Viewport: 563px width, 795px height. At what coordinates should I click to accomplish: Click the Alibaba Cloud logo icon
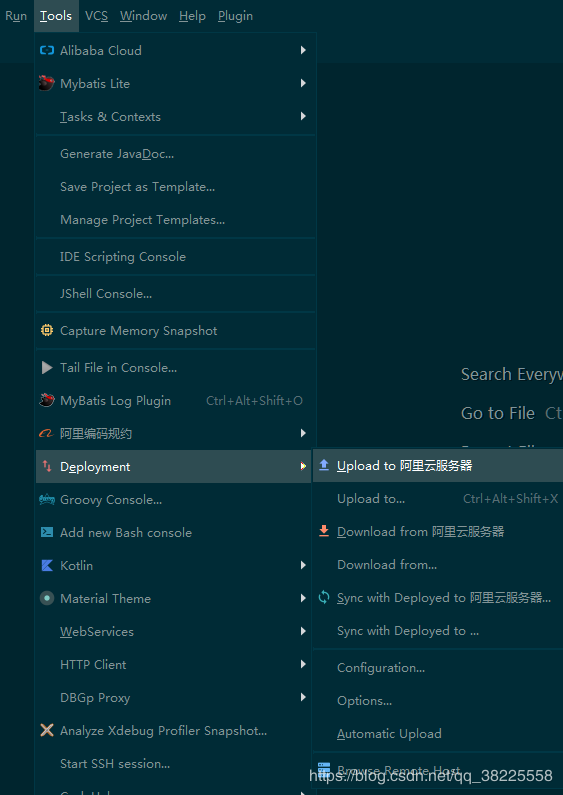pyautogui.click(x=47, y=50)
